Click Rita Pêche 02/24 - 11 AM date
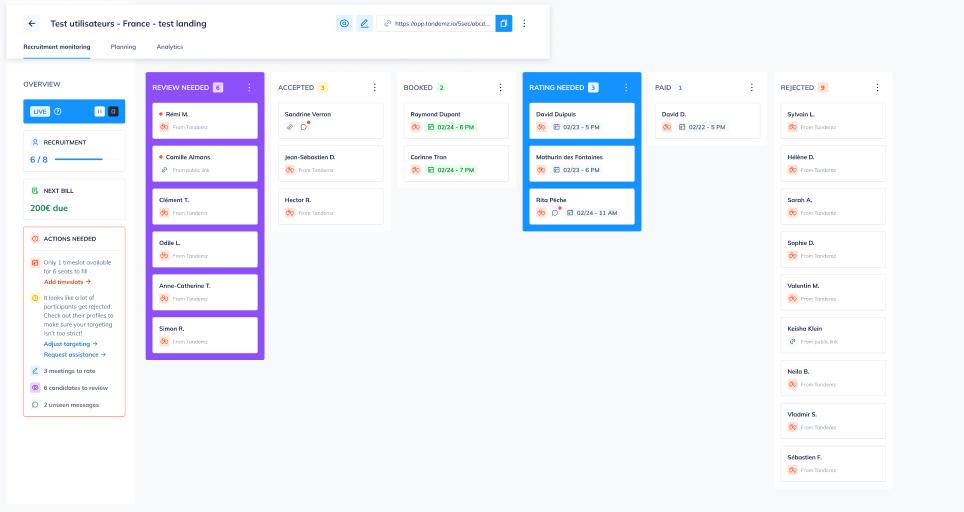Screen dimensions: 964x512 (592, 213)
